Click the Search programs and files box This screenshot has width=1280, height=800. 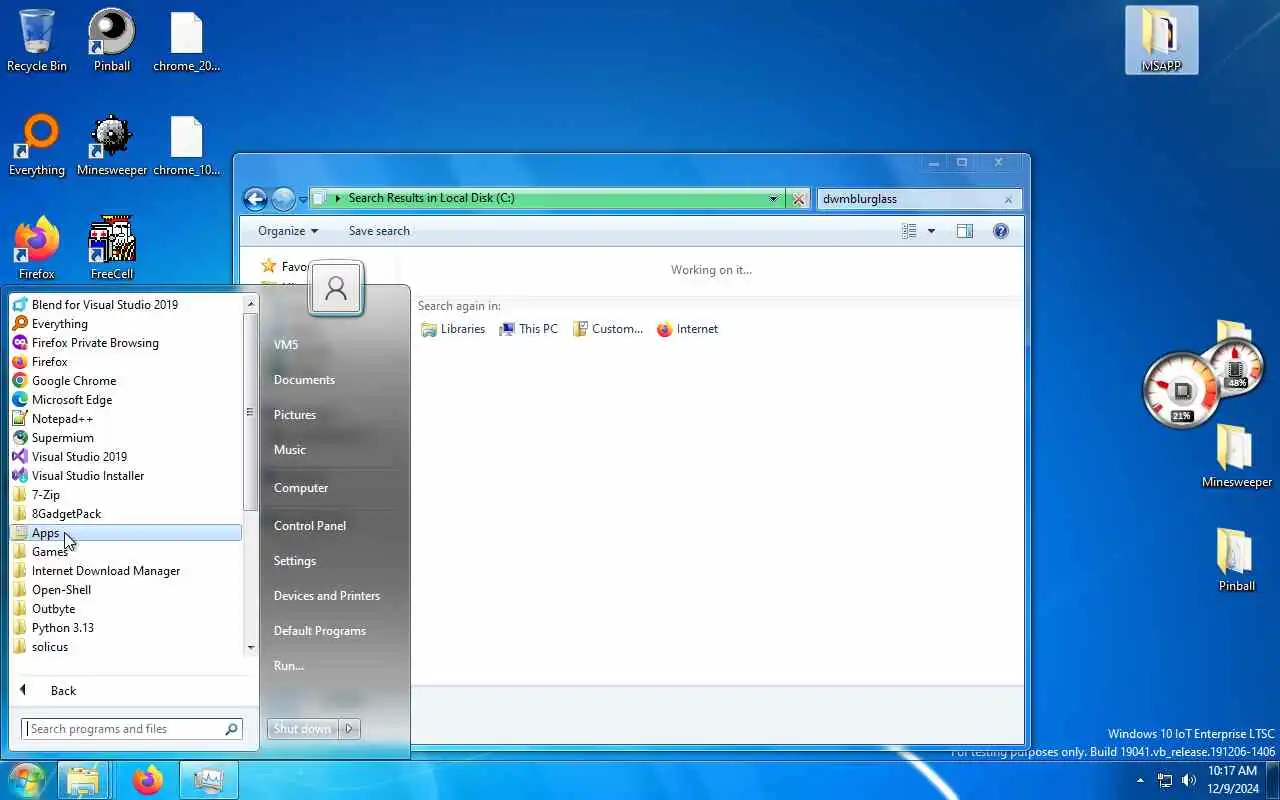click(x=132, y=729)
